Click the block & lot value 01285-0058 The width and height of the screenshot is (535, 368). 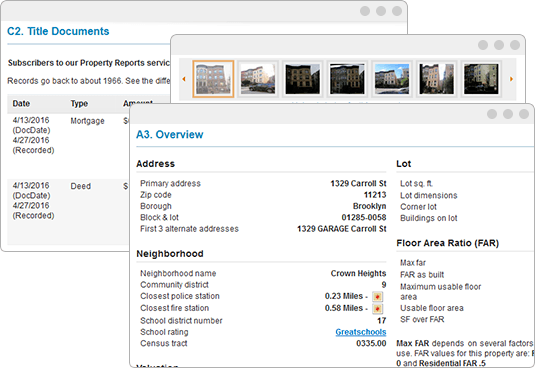(364, 217)
